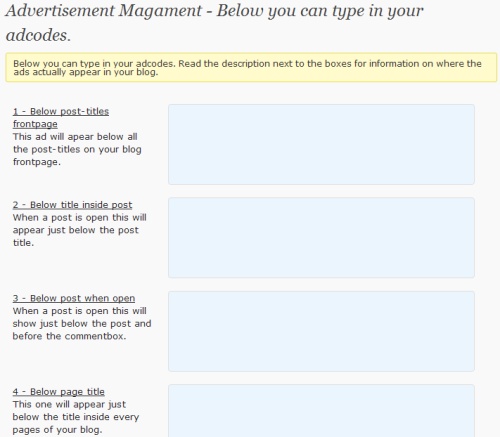Click the 'This one will appear just' description
This screenshot has height=437, width=500.
pos(69,404)
